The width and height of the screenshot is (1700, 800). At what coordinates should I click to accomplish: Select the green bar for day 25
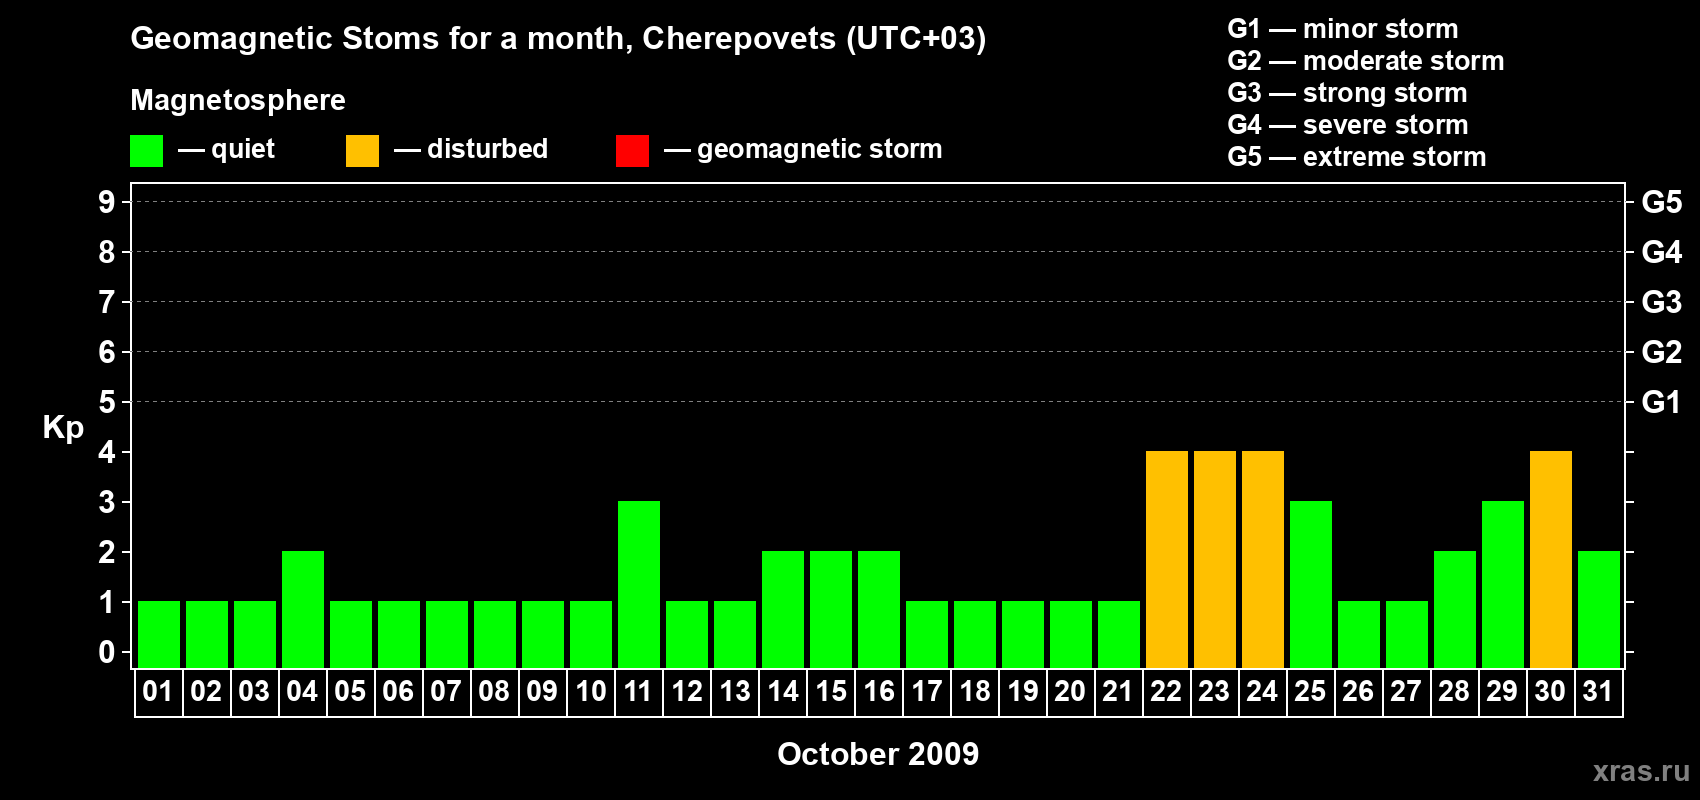click(1311, 584)
